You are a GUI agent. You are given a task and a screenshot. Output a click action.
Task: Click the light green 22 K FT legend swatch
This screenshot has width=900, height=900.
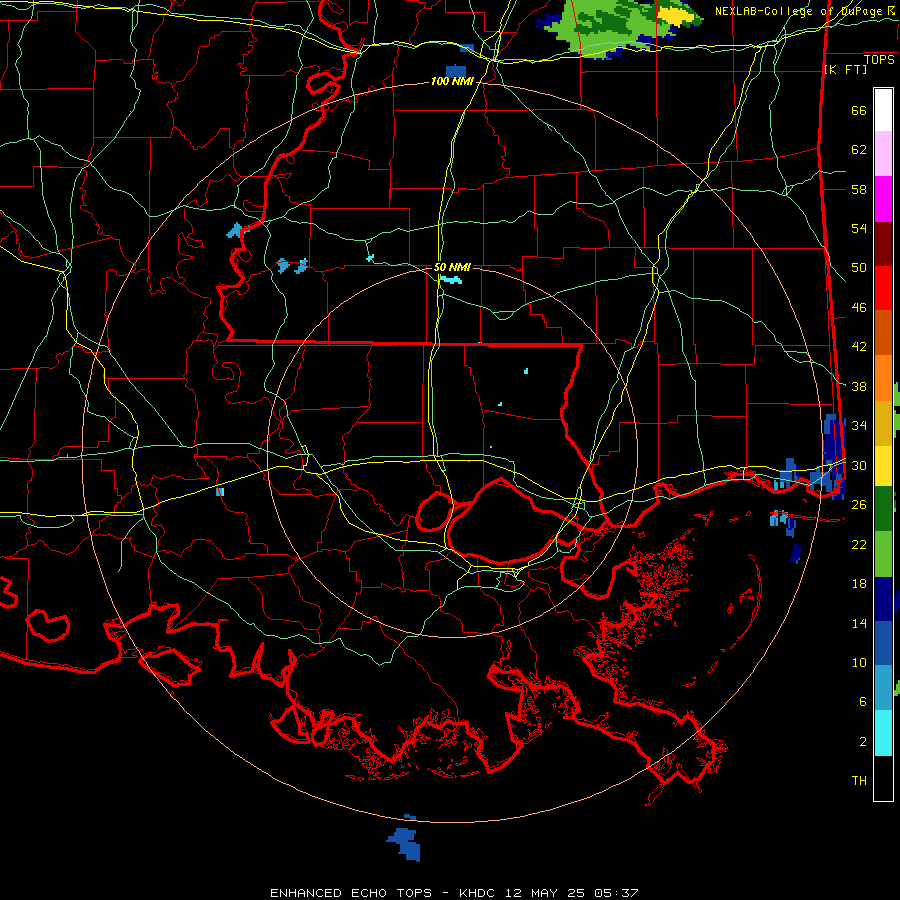pos(883,554)
